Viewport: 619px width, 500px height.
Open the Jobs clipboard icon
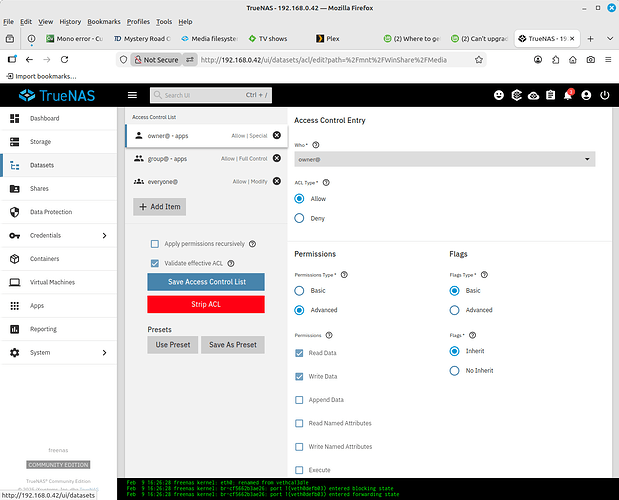coord(551,95)
